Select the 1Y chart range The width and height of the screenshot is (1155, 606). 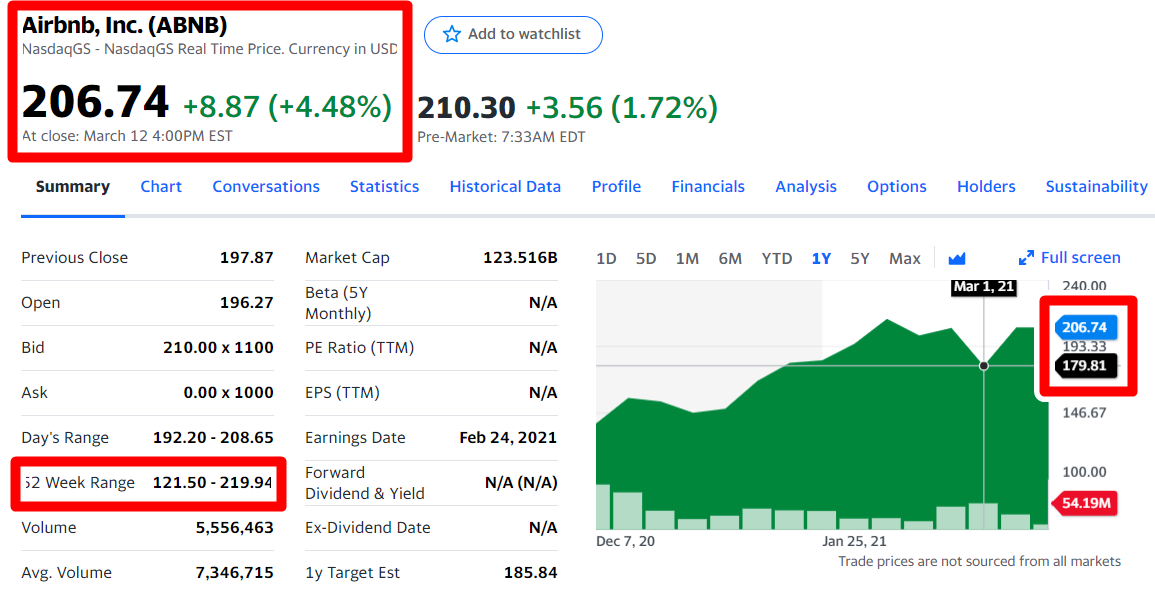[821, 258]
